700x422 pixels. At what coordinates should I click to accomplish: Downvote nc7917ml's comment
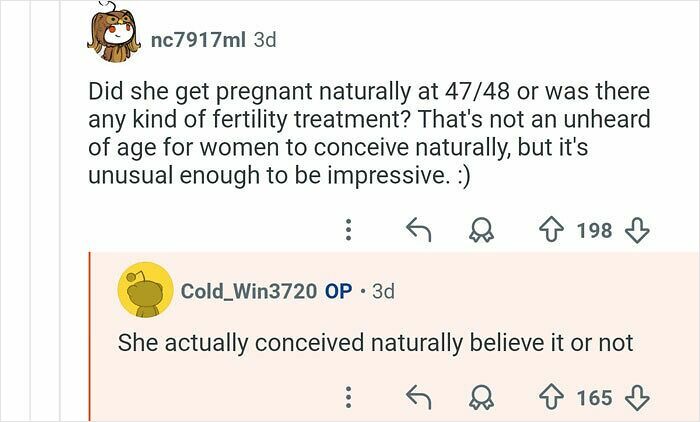pyautogui.click(x=637, y=231)
